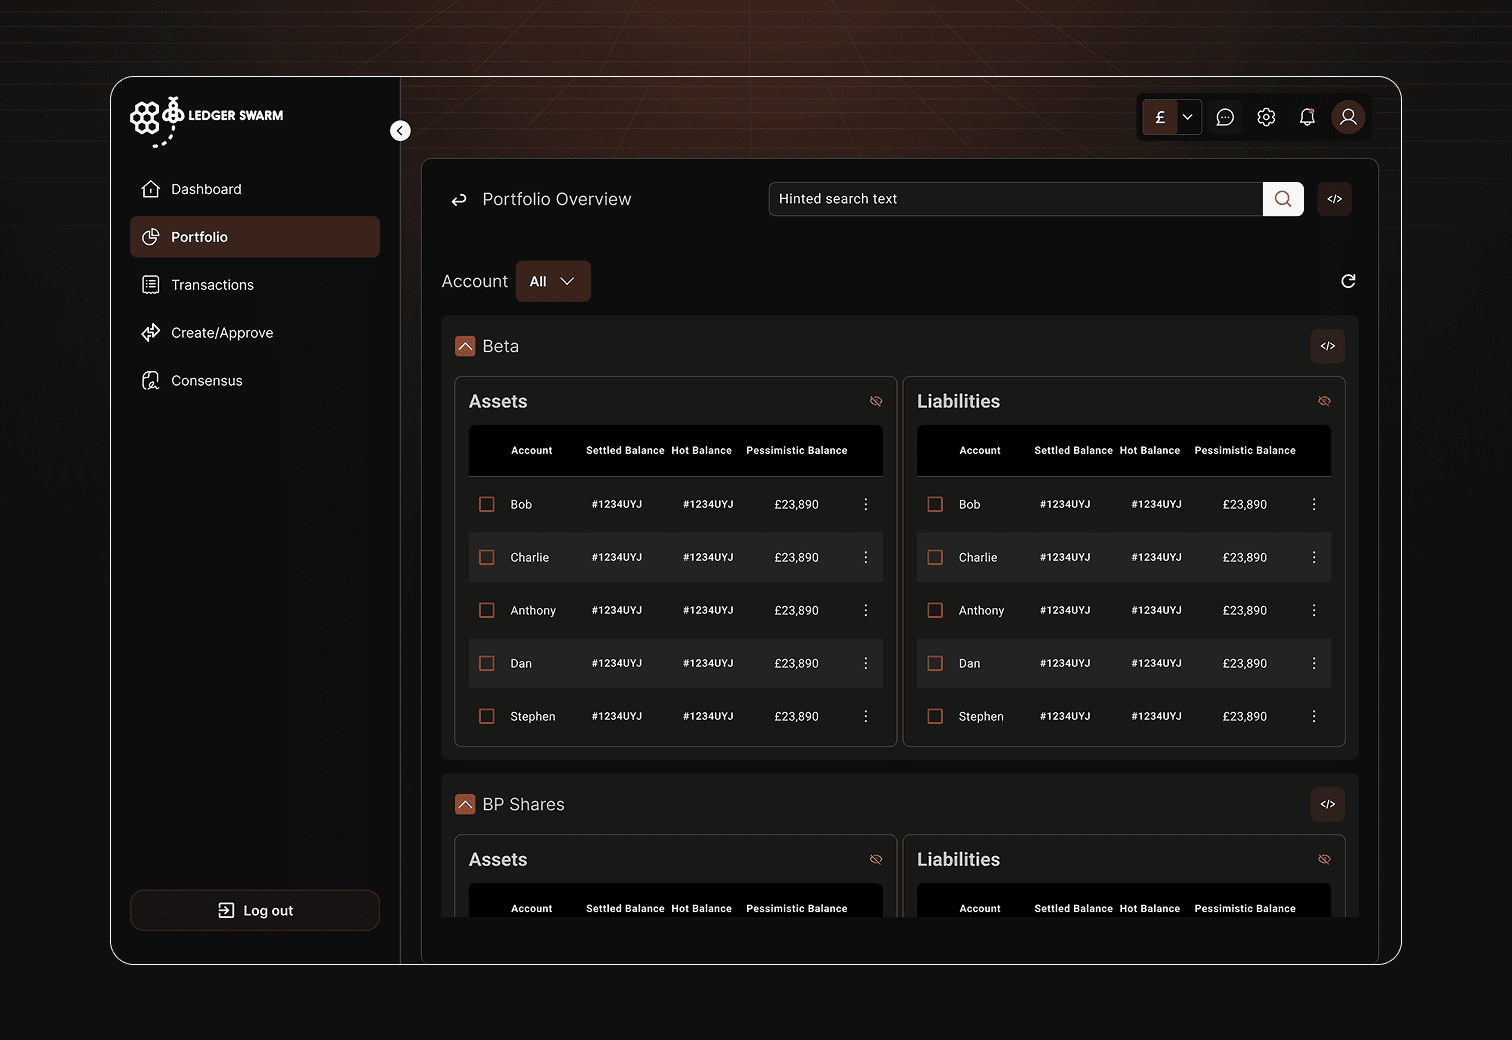The height and width of the screenshot is (1040, 1512).
Task: Open the Consensus section
Action: point(206,380)
